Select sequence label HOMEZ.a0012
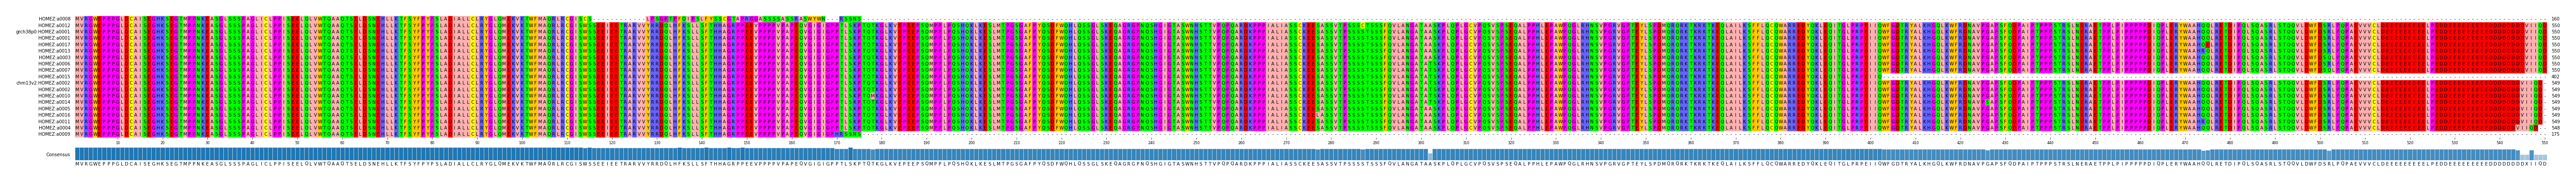 point(54,25)
